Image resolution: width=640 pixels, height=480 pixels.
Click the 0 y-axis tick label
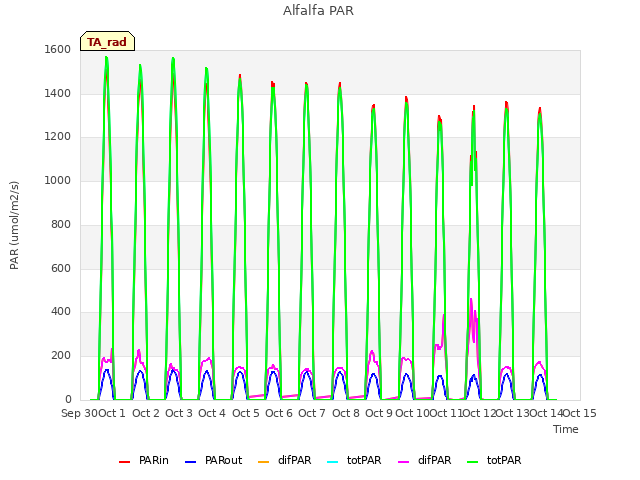(68, 399)
